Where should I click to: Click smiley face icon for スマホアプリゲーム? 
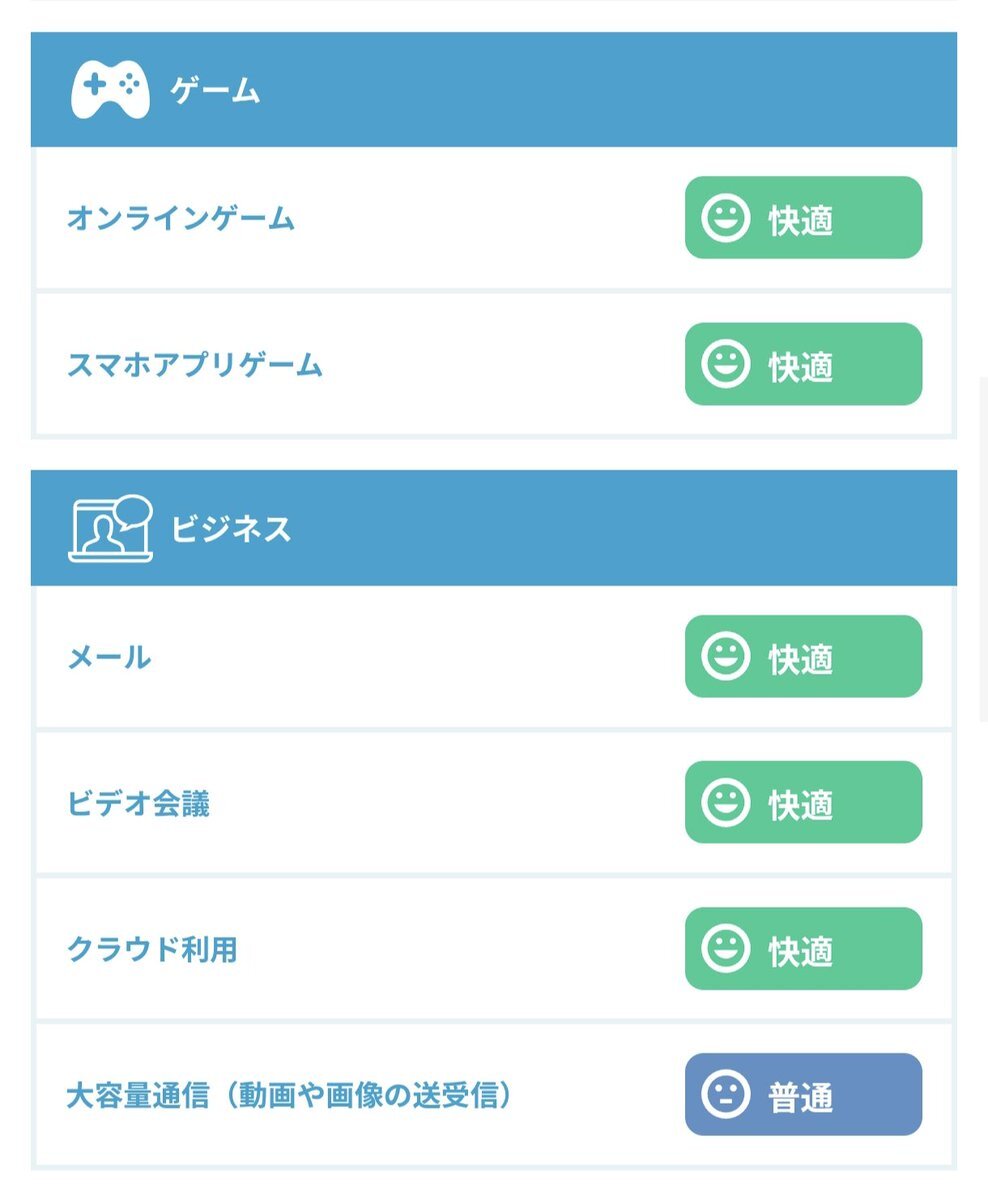click(x=725, y=364)
